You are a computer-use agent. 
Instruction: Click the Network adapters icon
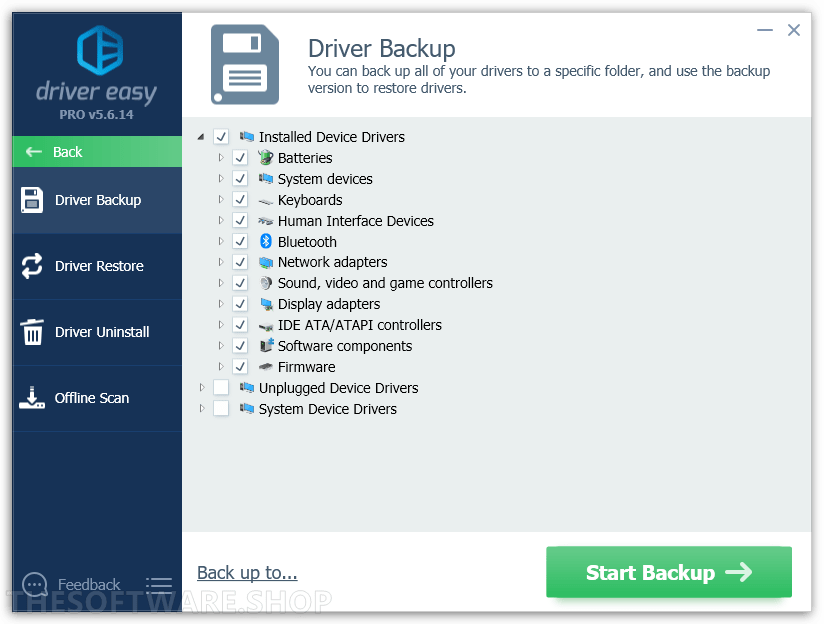click(x=266, y=262)
